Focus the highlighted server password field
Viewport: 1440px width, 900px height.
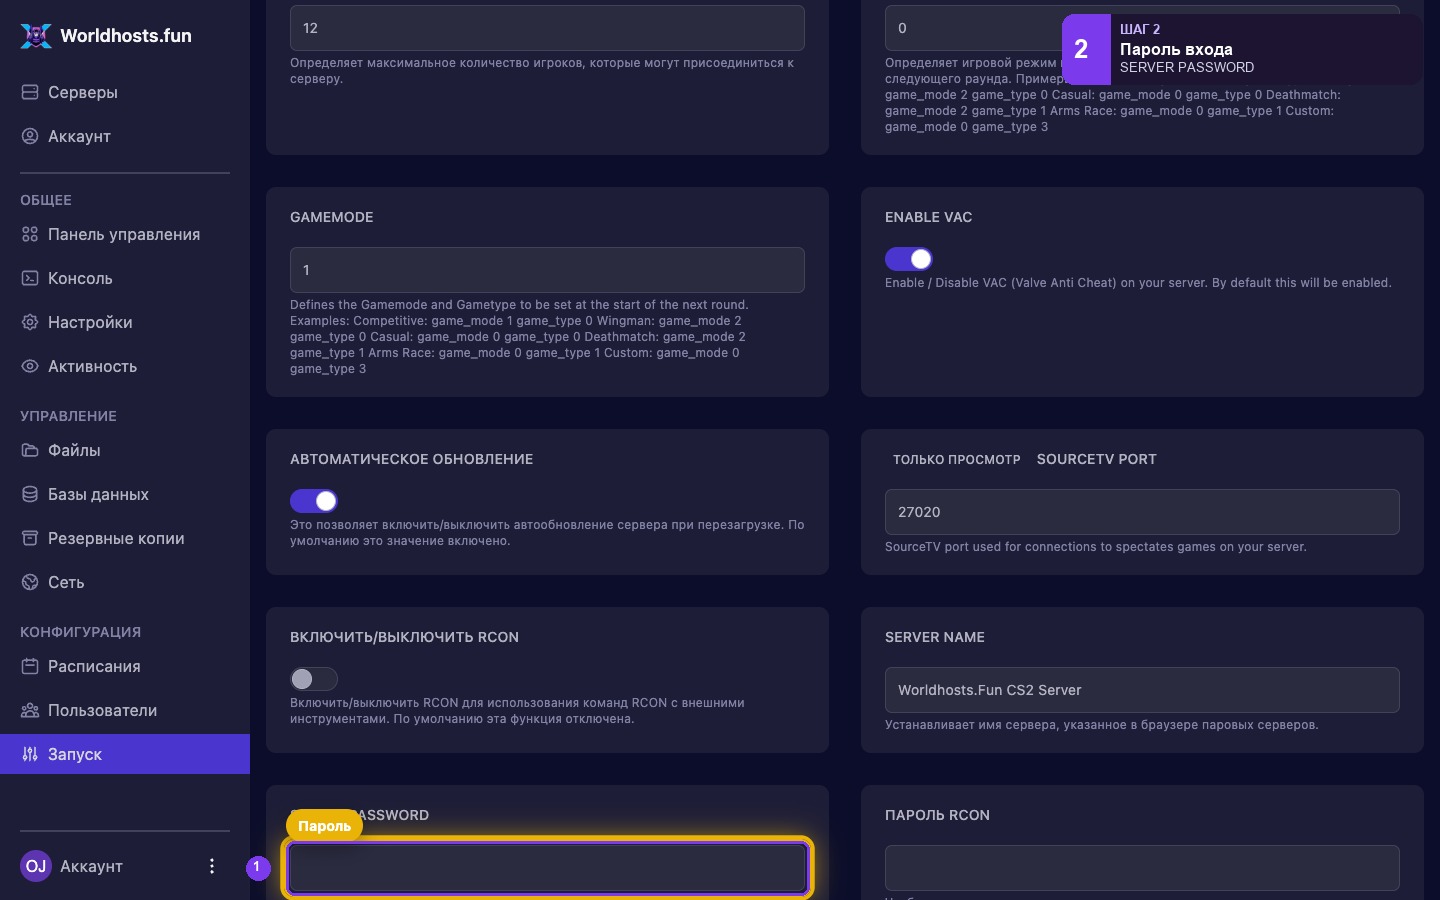(x=547, y=868)
